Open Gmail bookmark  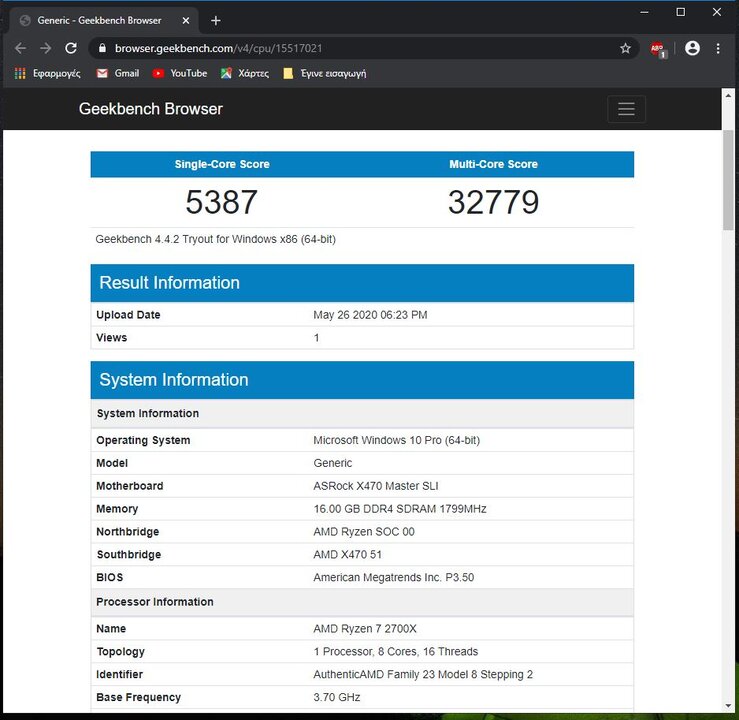tap(118, 74)
